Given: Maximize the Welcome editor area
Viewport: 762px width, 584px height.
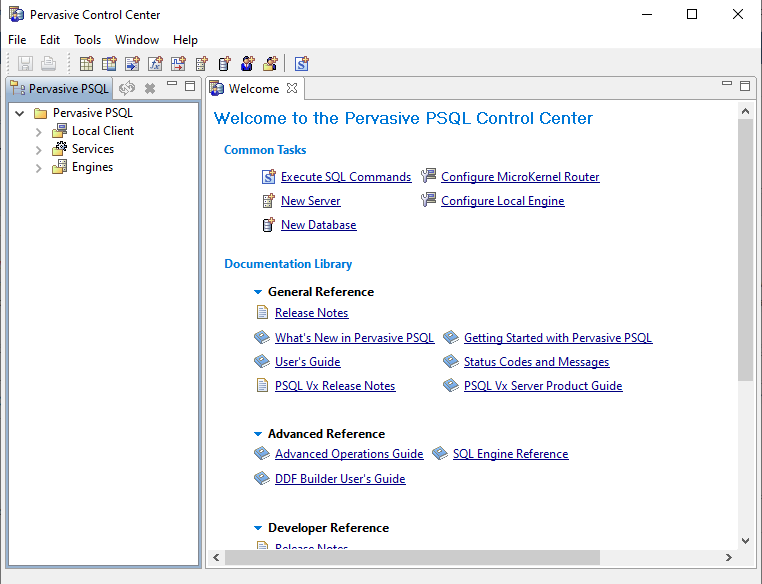Looking at the screenshot, I should coord(745,86).
